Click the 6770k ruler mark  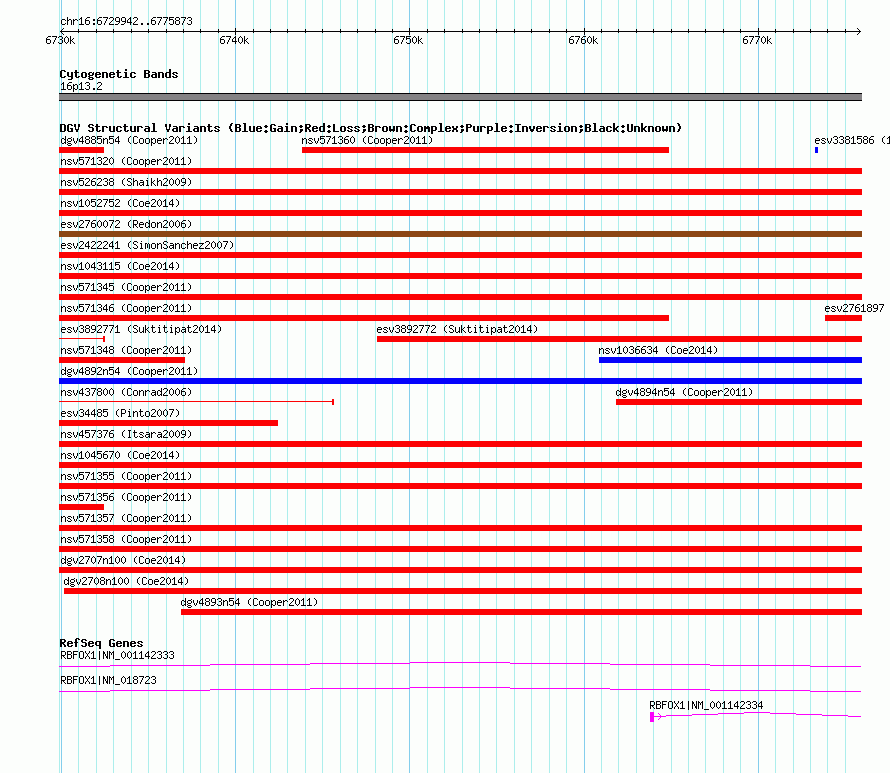point(757,40)
